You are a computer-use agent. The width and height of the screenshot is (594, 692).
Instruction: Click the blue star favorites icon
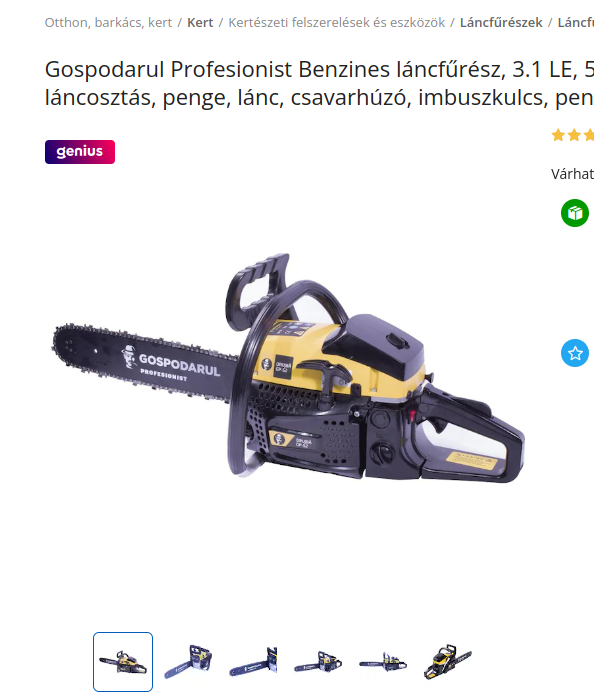click(x=575, y=353)
